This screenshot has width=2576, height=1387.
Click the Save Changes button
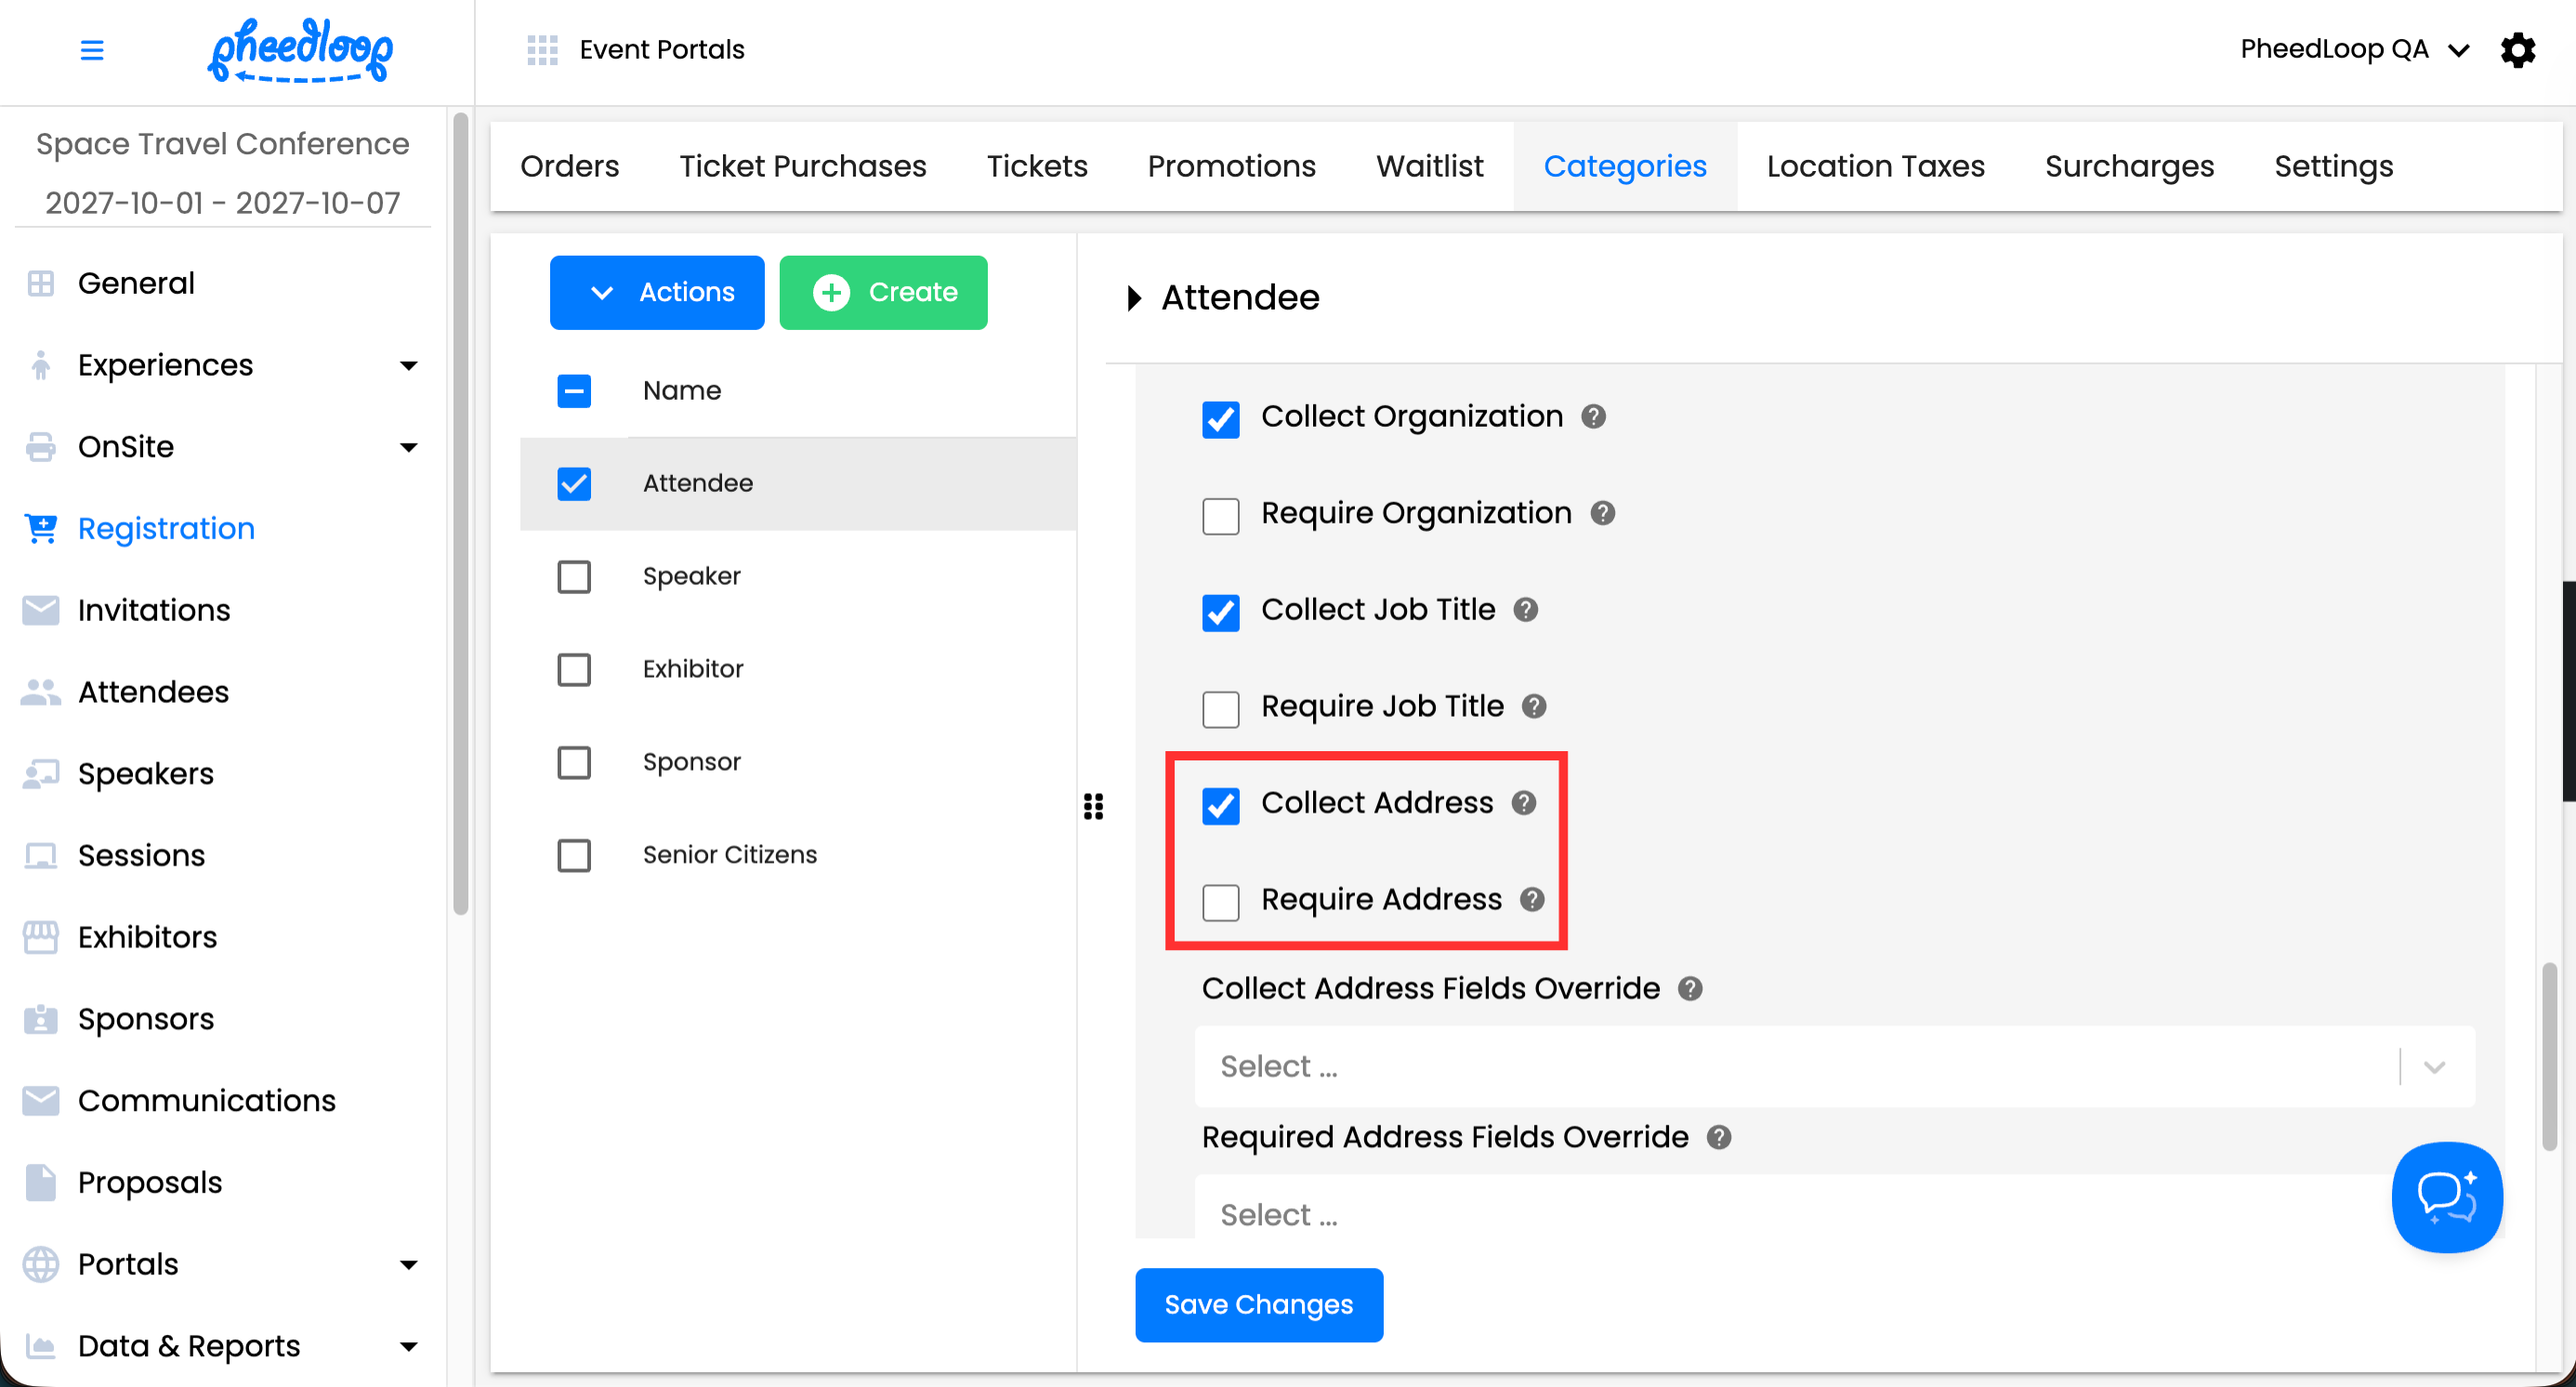coord(1258,1304)
